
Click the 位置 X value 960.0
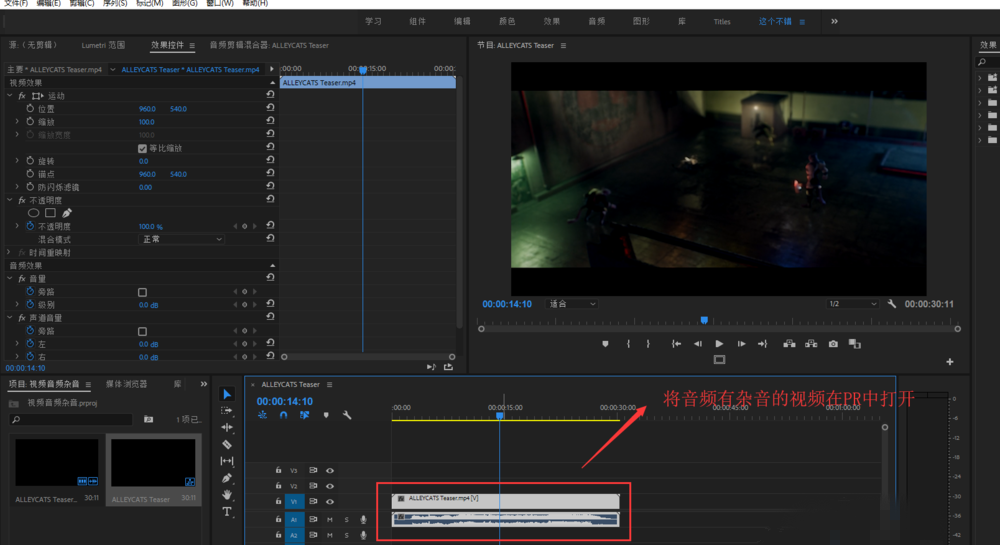147,109
